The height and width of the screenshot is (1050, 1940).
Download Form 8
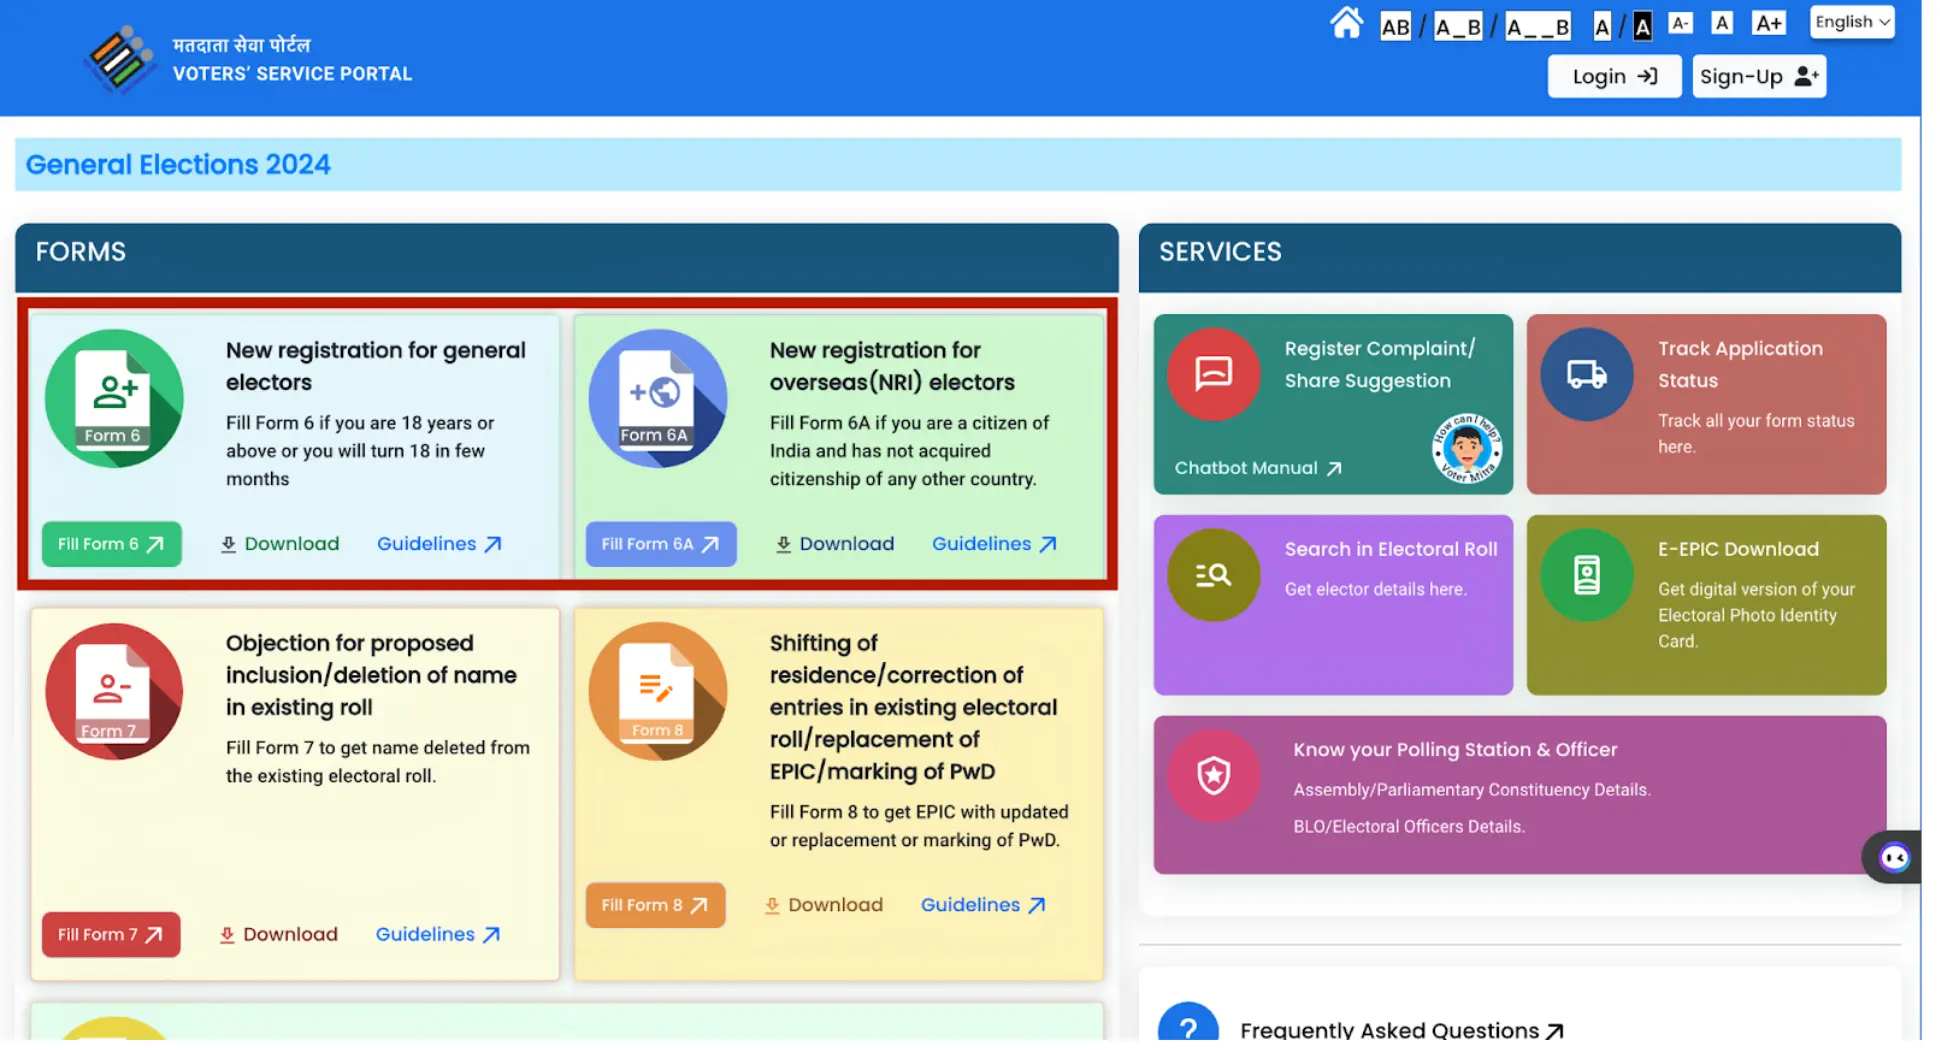coord(824,905)
